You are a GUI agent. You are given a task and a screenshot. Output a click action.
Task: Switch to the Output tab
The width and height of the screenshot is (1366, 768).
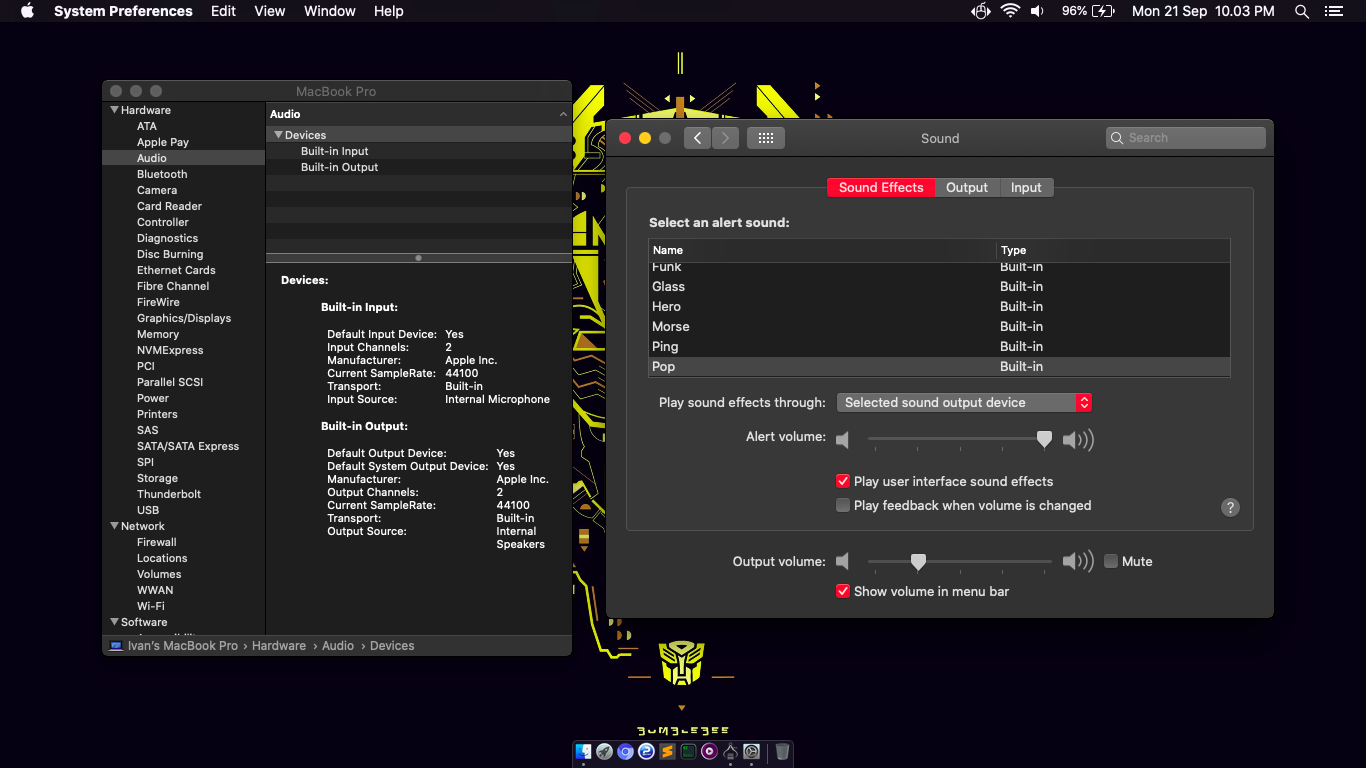pos(967,187)
